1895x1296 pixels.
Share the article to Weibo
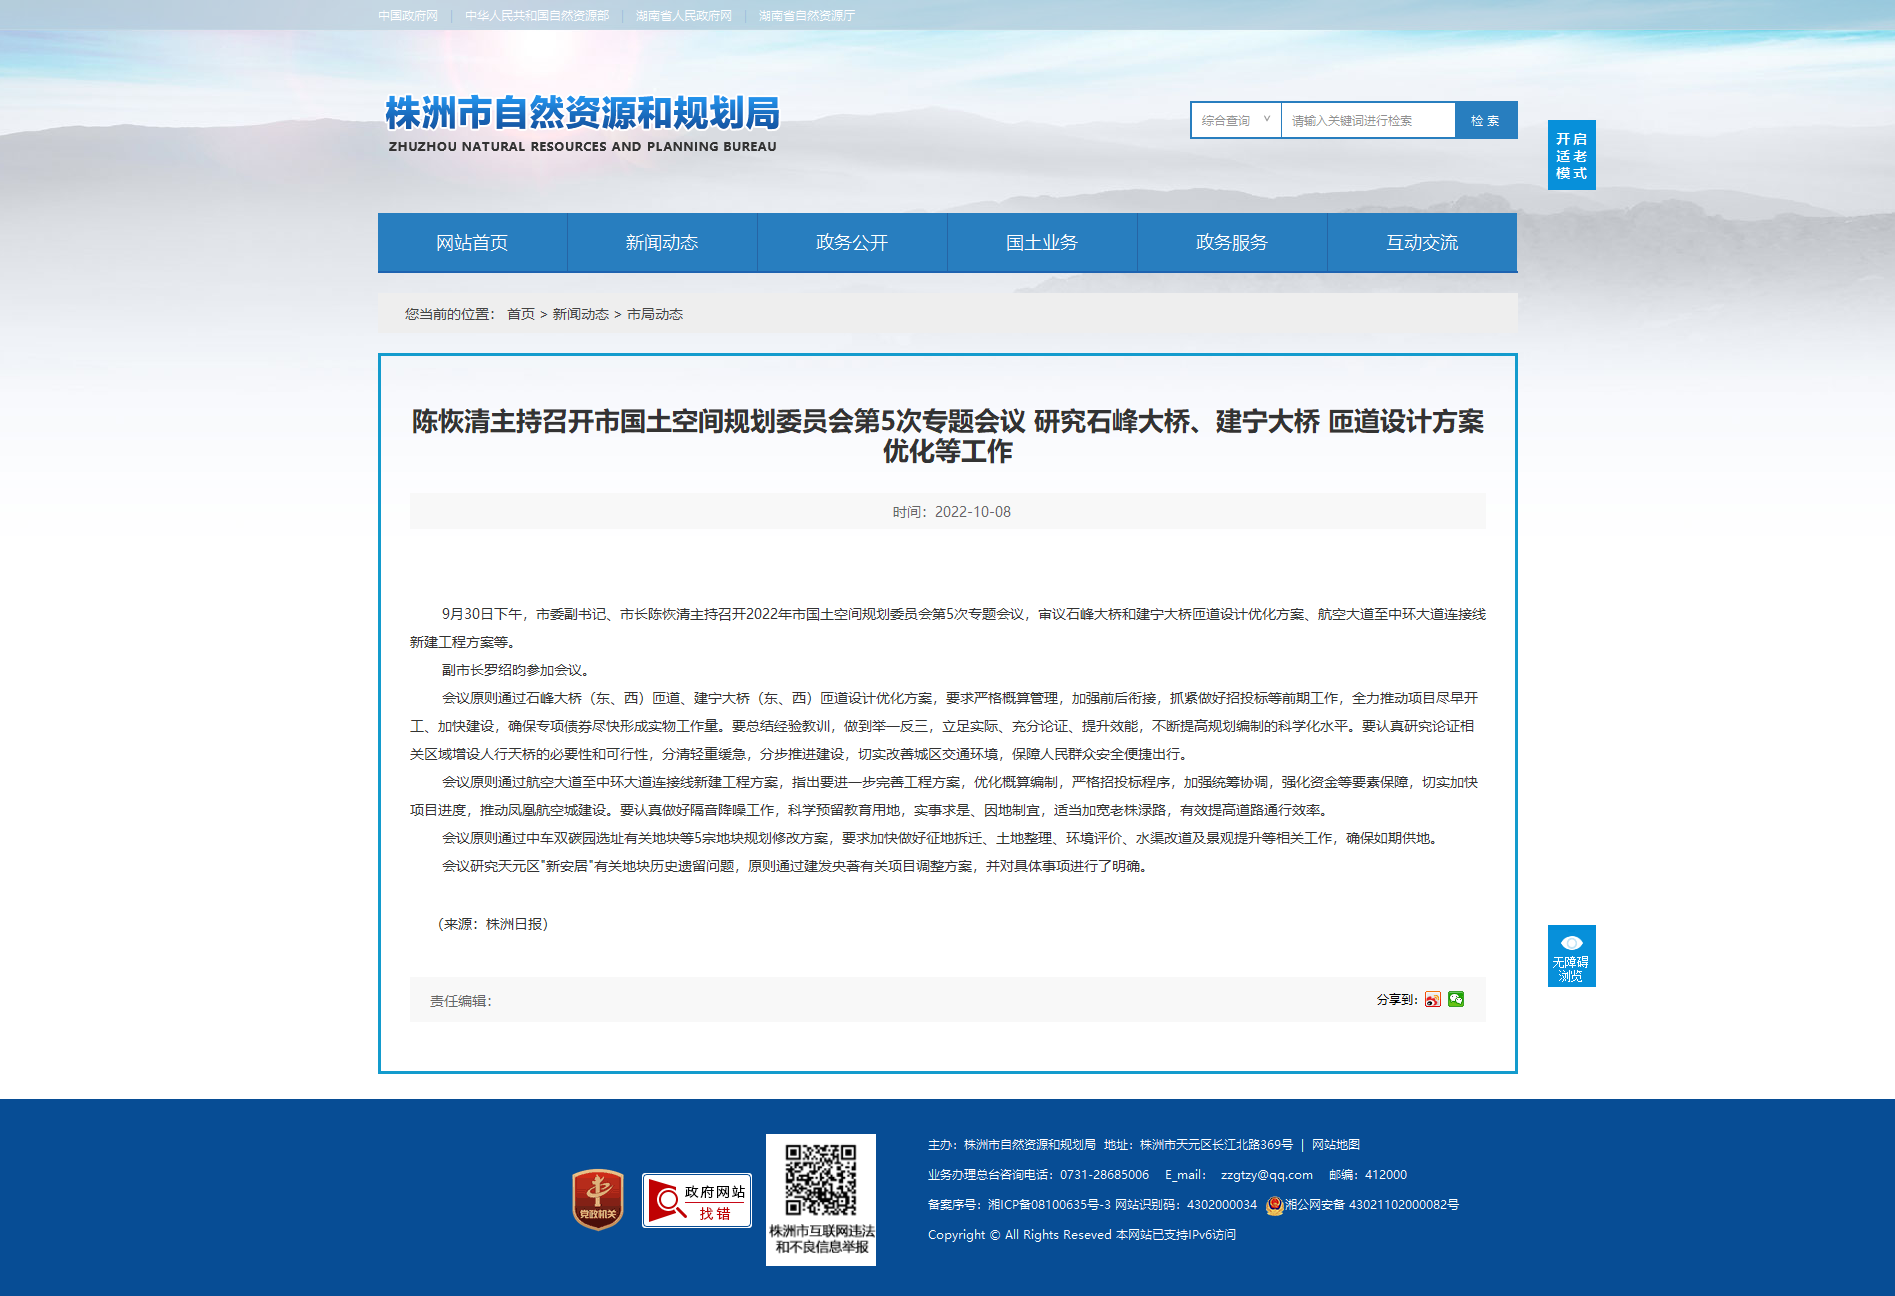[1433, 999]
